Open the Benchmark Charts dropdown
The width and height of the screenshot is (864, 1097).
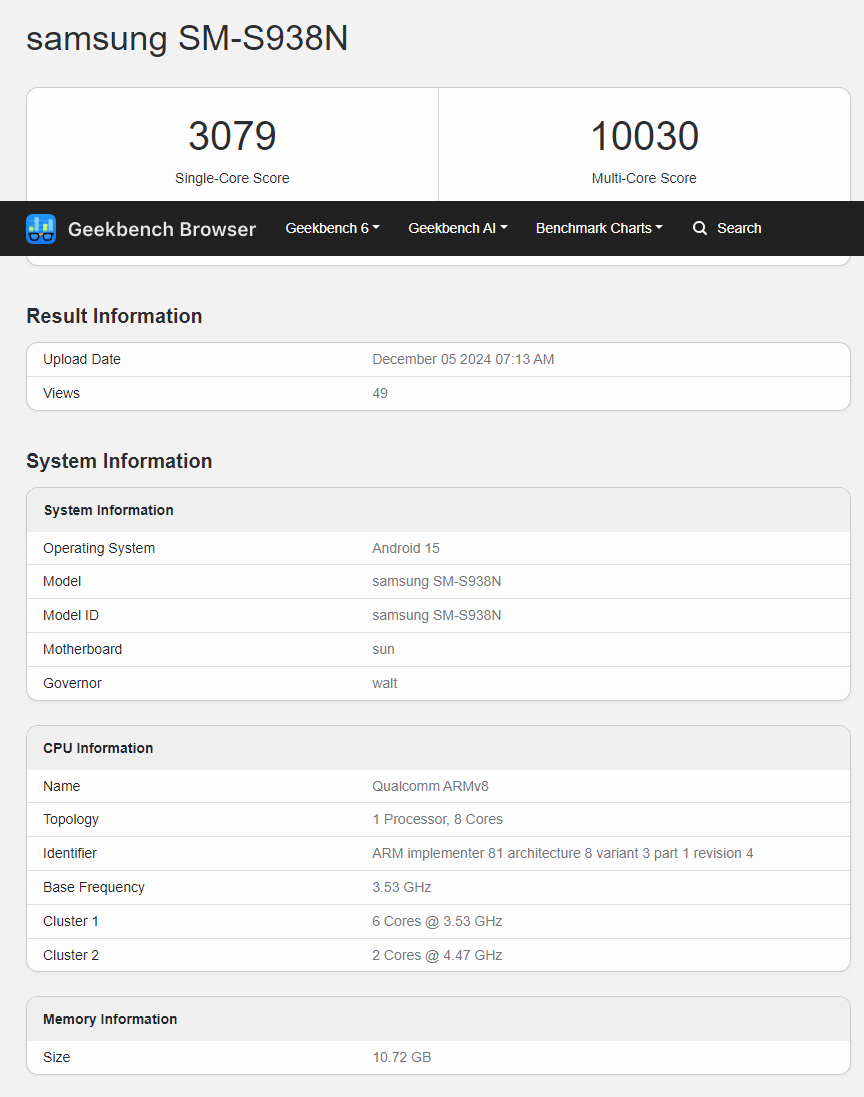coord(599,228)
